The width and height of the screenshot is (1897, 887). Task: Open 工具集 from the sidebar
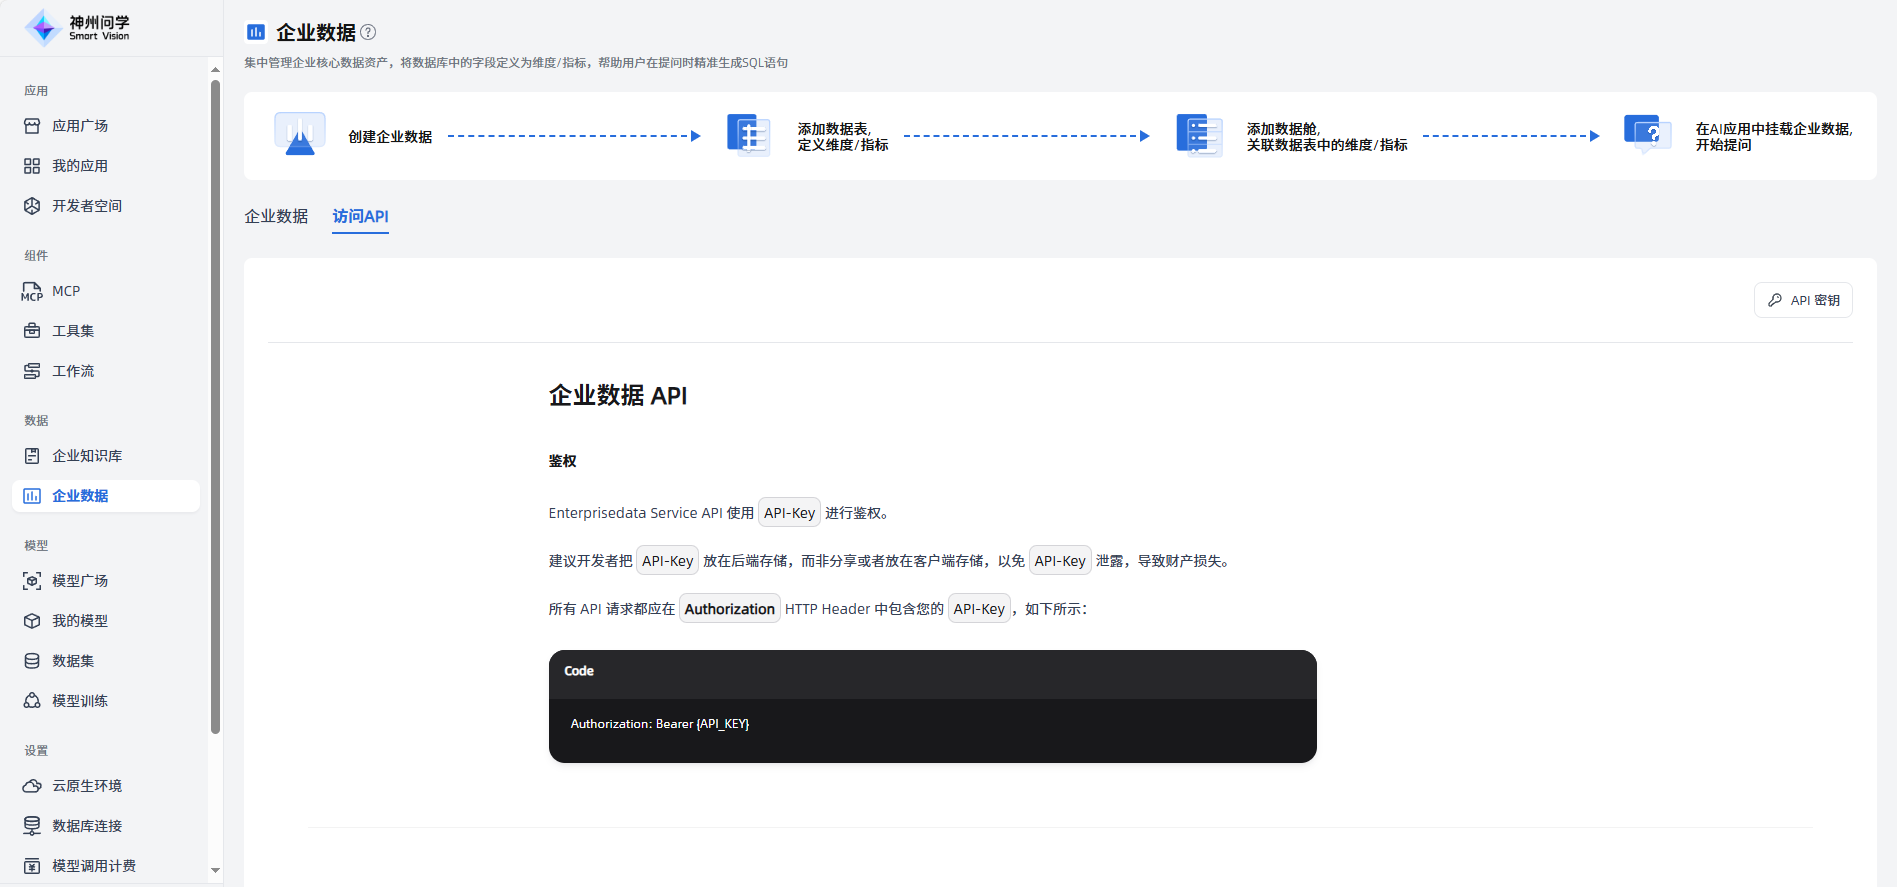[x=73, y=331]
